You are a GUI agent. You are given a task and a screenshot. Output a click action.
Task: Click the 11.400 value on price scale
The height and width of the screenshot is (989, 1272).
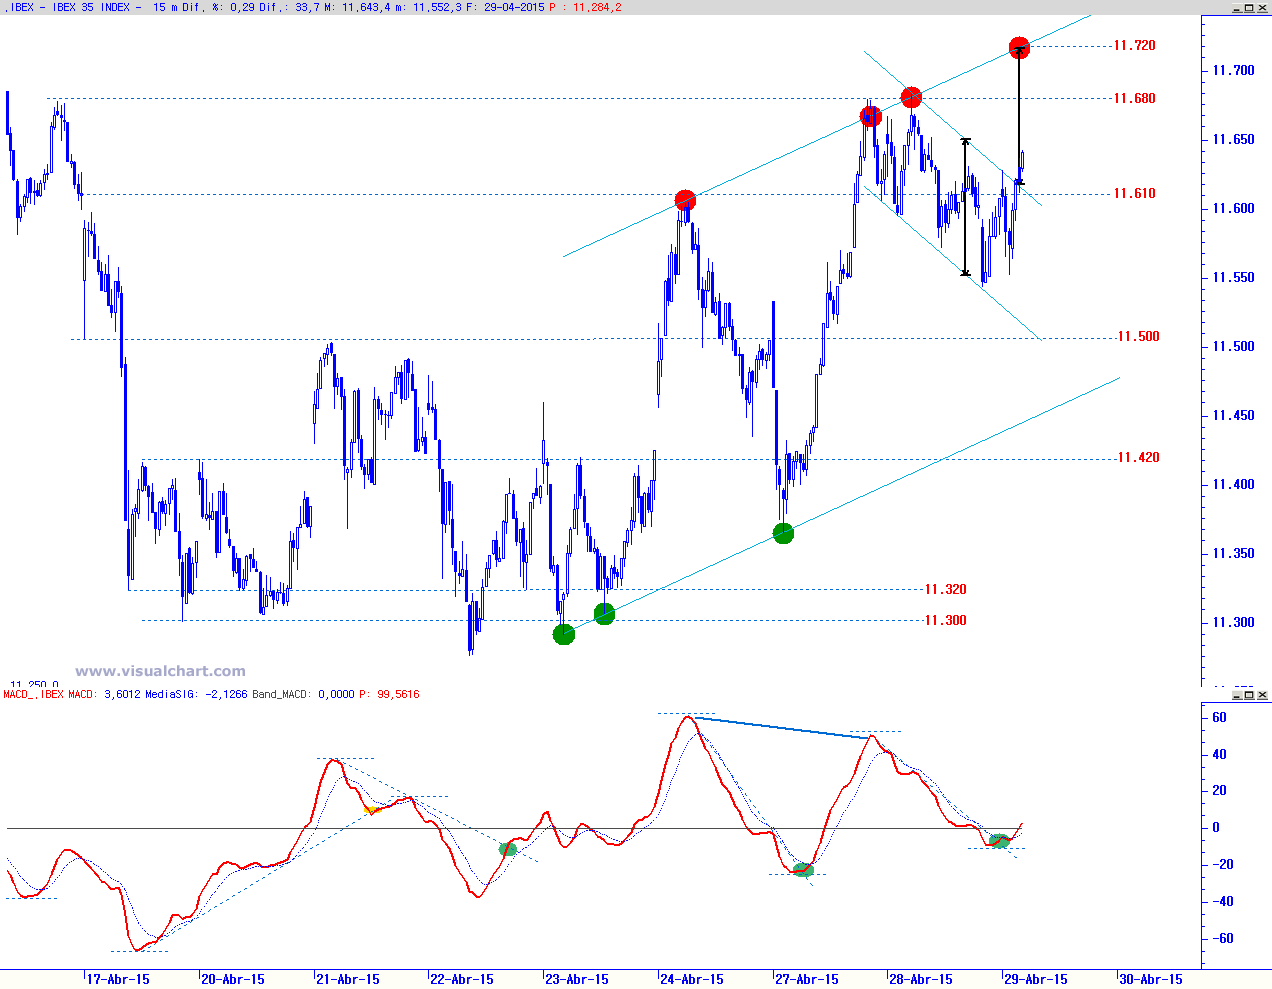click(x=1233, y=484)
